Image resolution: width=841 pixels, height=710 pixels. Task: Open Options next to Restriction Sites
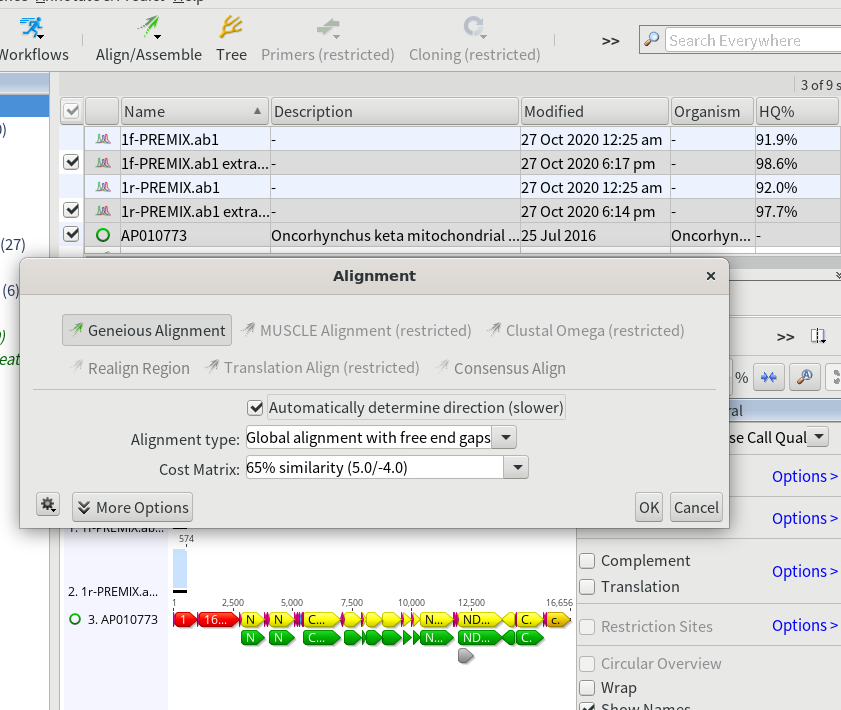click(x=805, y=626)
